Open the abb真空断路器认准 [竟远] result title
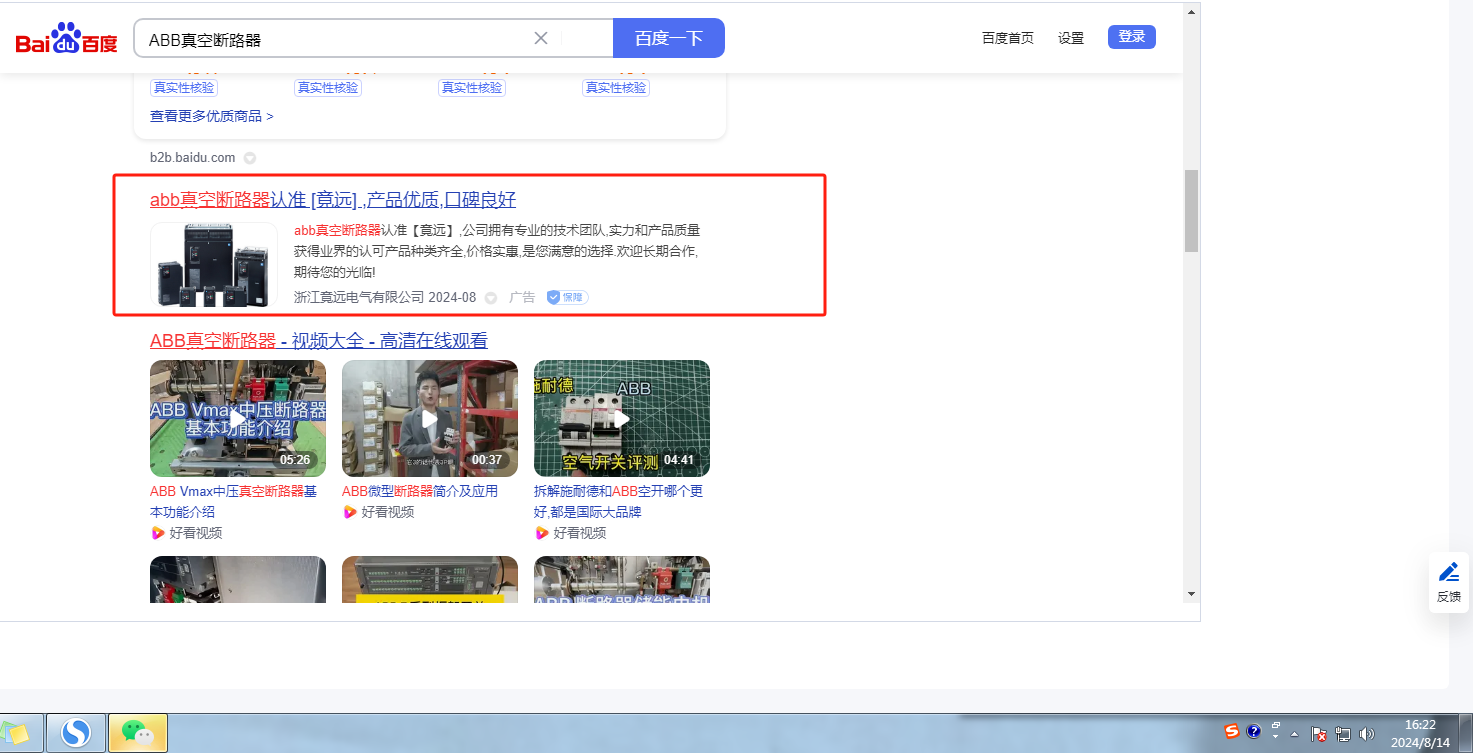The width and height of the screenshot is (1473, 753). coord(333,199)
